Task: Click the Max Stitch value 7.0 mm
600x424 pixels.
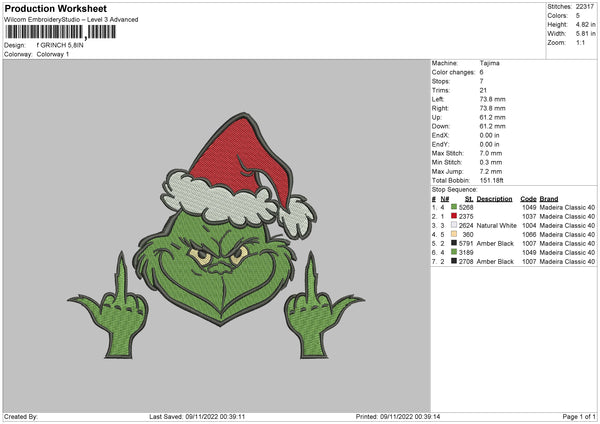Action: pyautogui.click(x=491, y=153)
